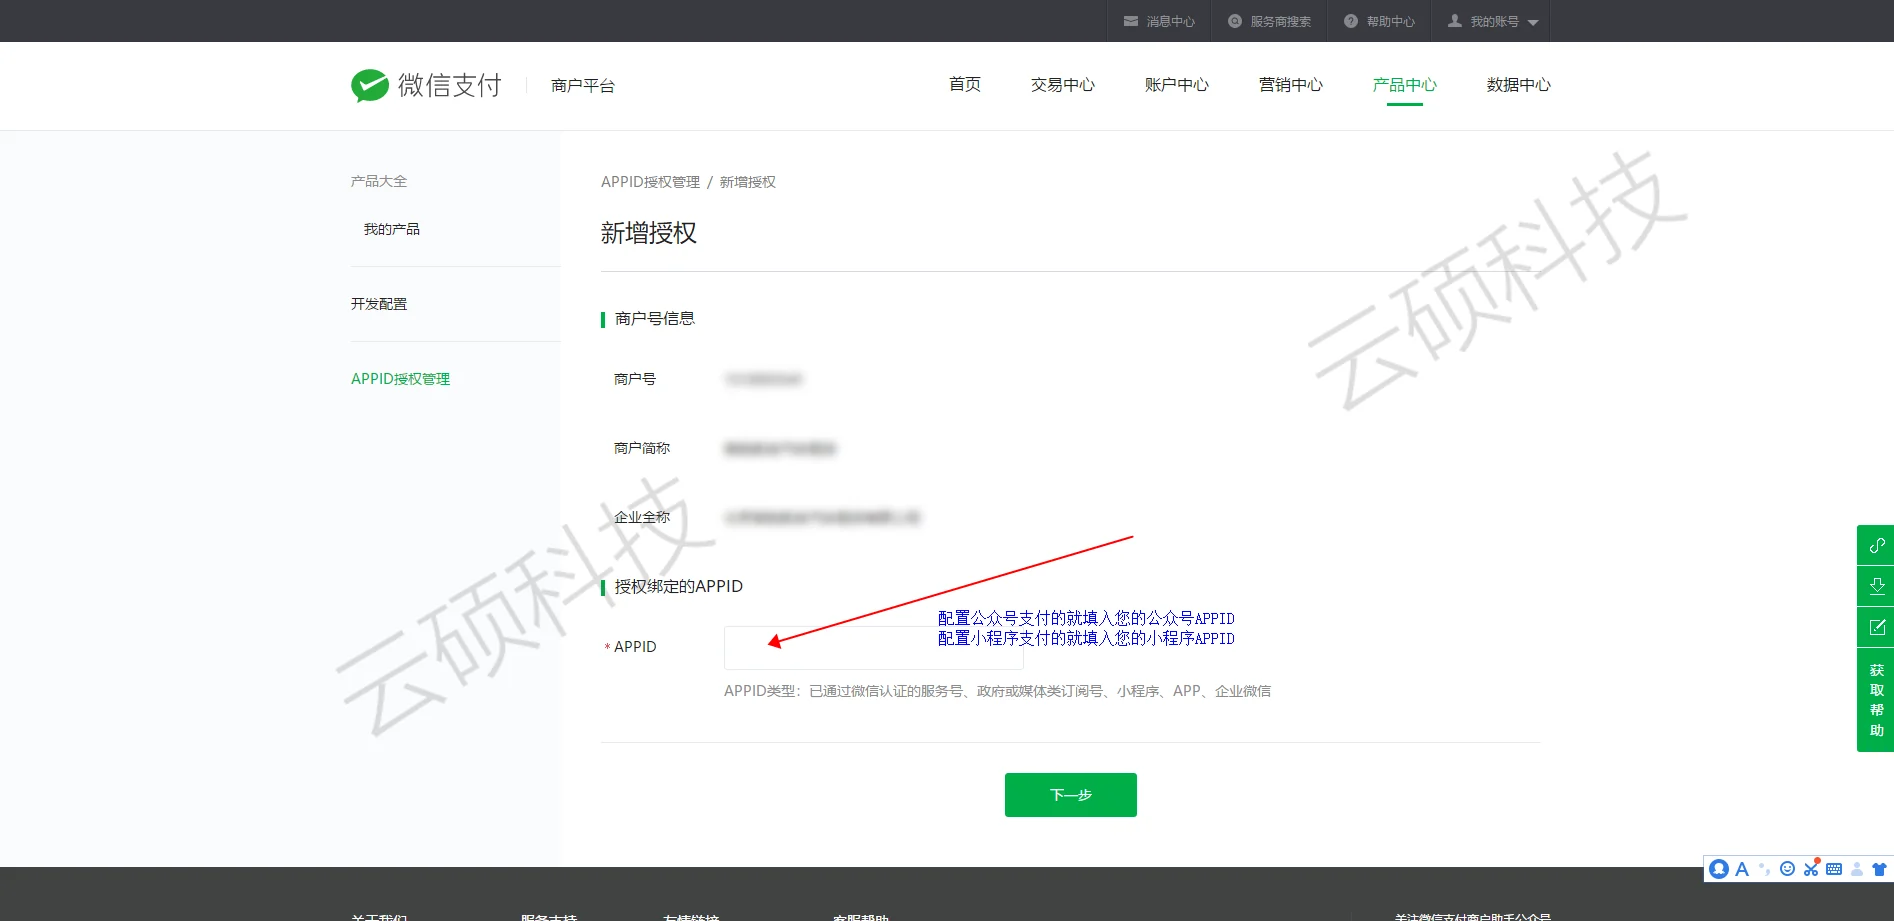Viewport: 1894px width, 921px height.
Task: Click the APPID授权管理 breadcrumb link
Action: pos(650,182)
